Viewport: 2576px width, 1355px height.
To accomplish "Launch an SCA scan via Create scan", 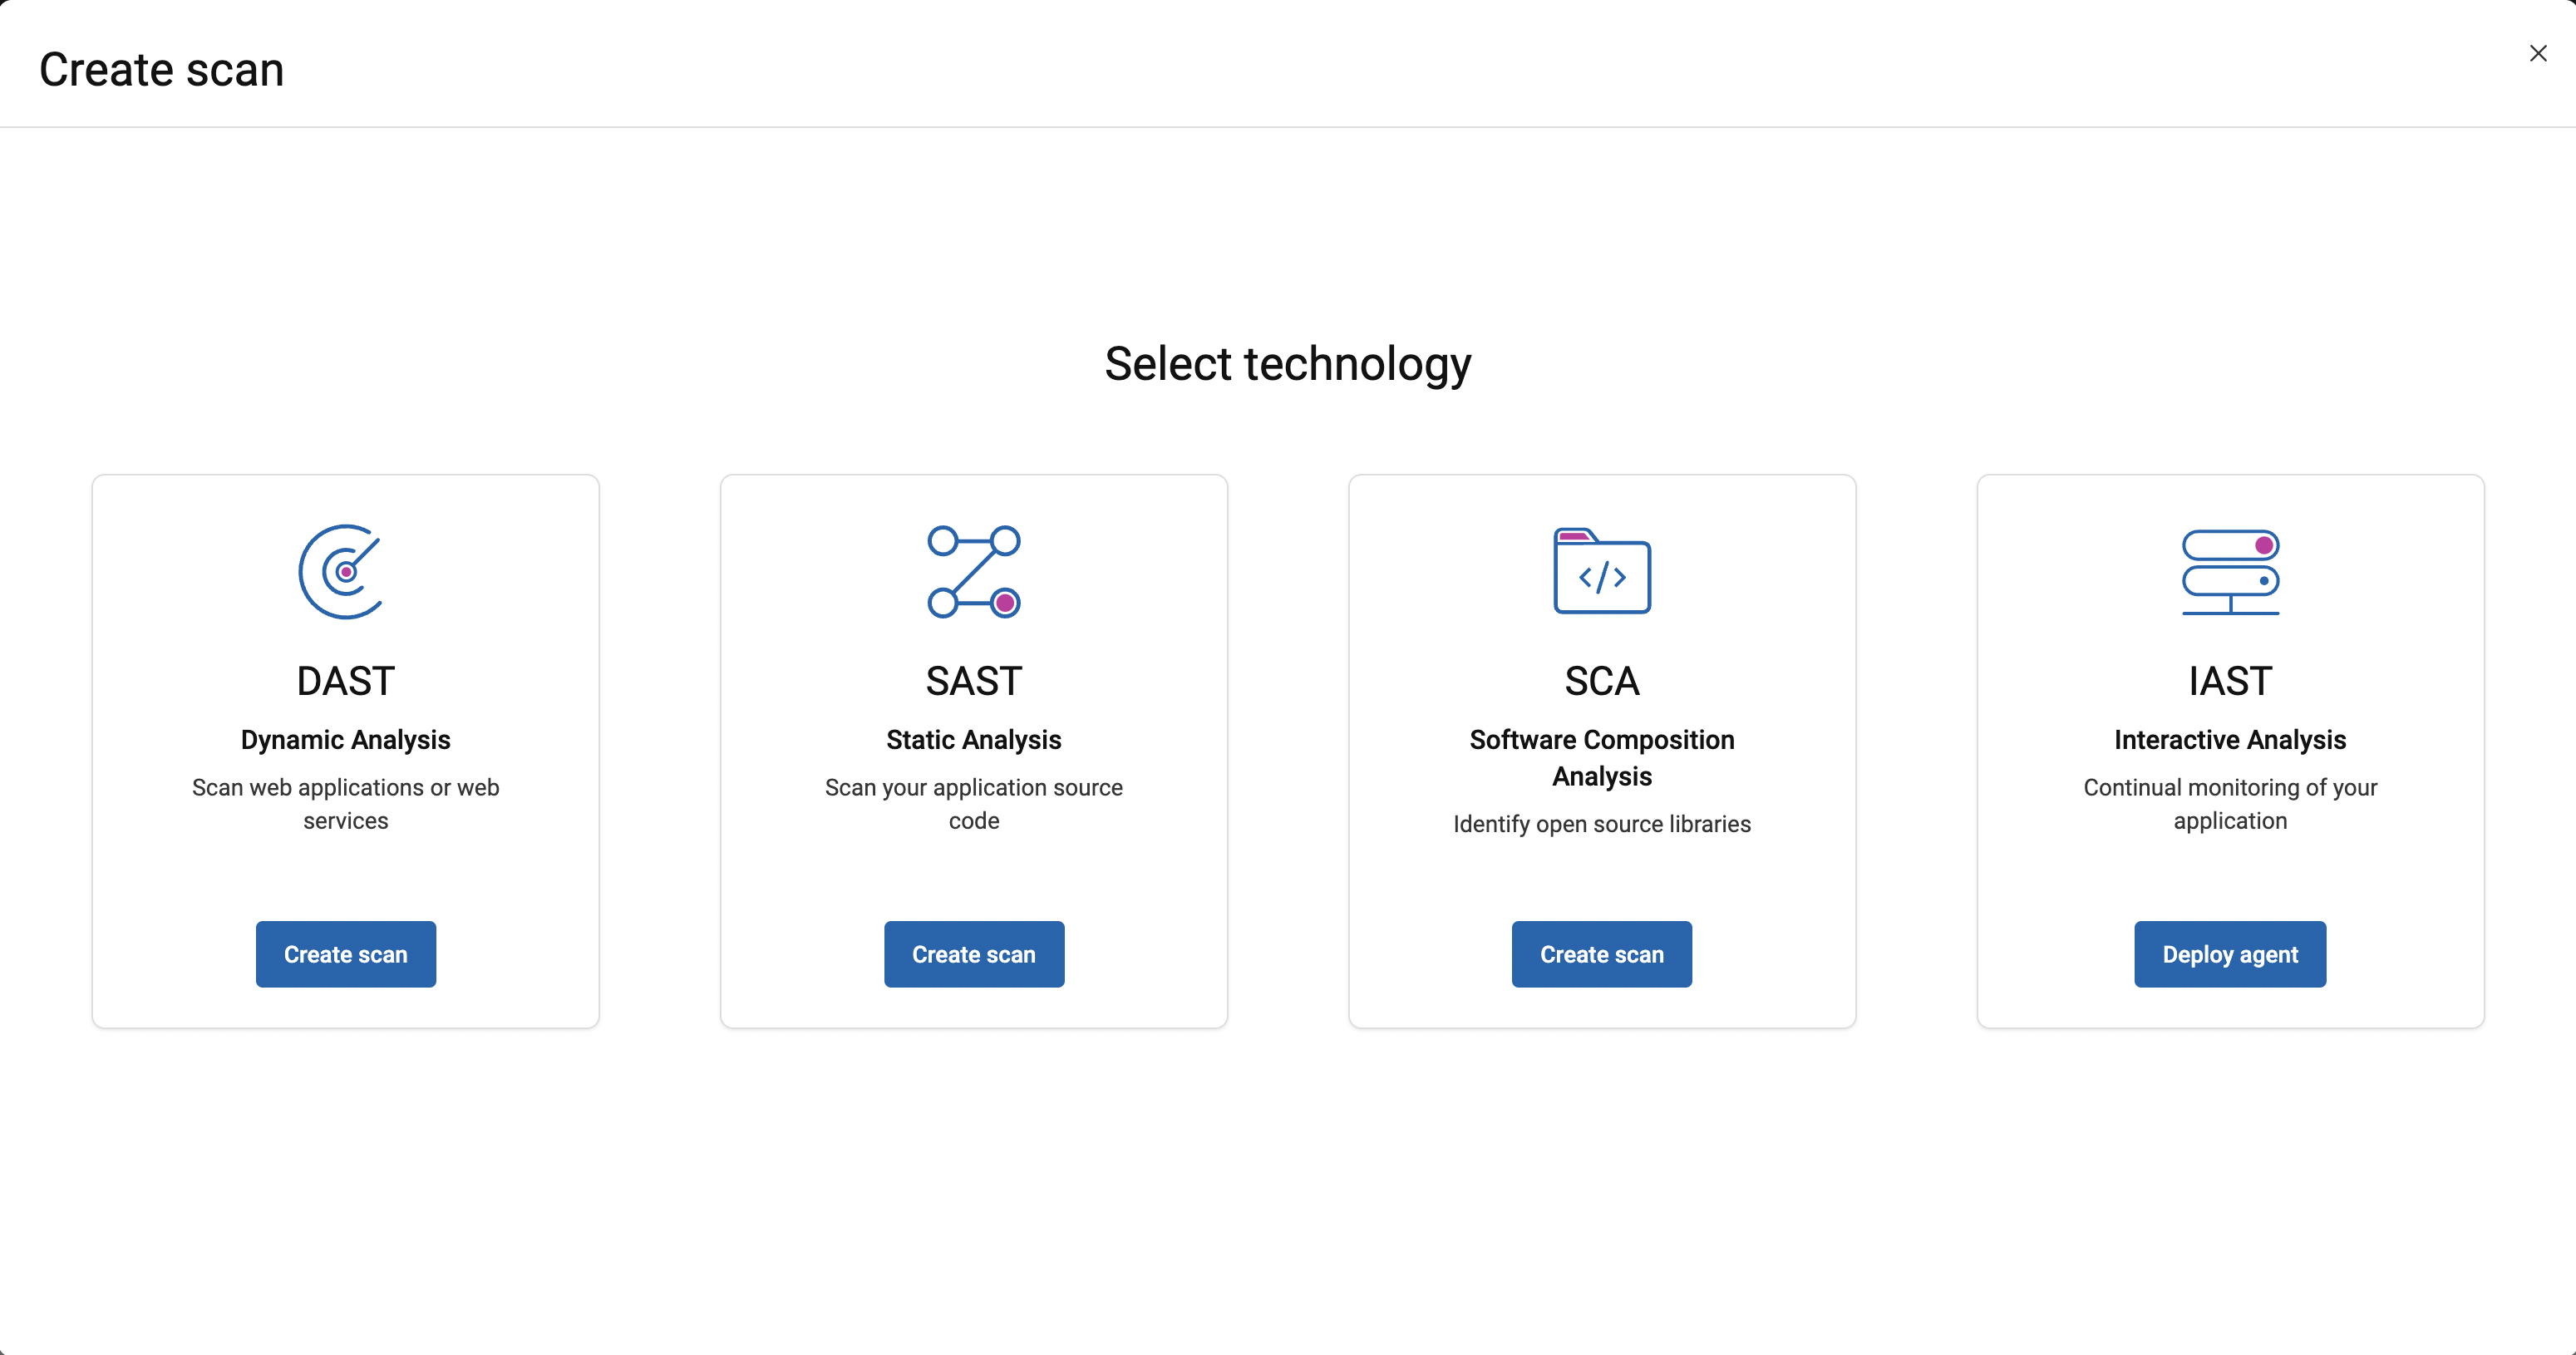I will coord(1601,954).
